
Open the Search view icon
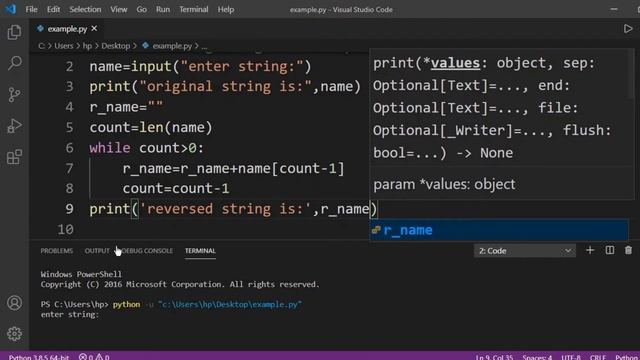[14, 63]
